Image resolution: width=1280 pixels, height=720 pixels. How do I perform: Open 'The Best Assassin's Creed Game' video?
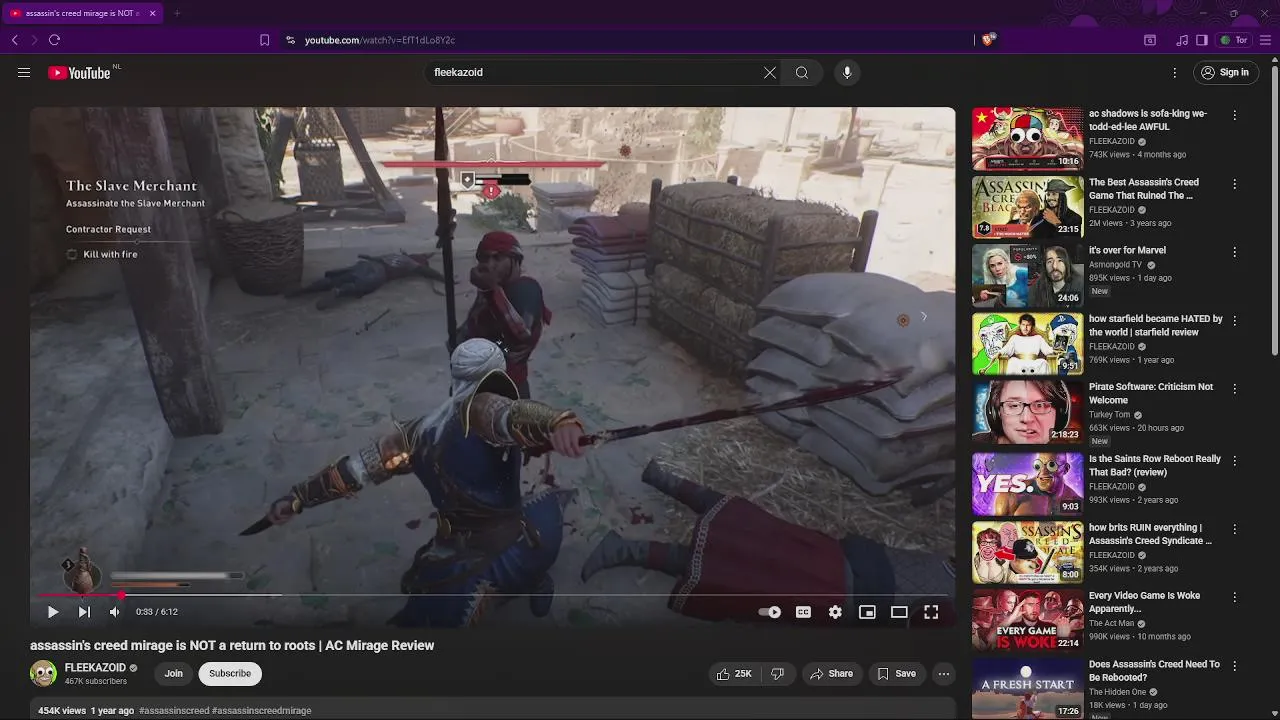tap(1027, 208)
